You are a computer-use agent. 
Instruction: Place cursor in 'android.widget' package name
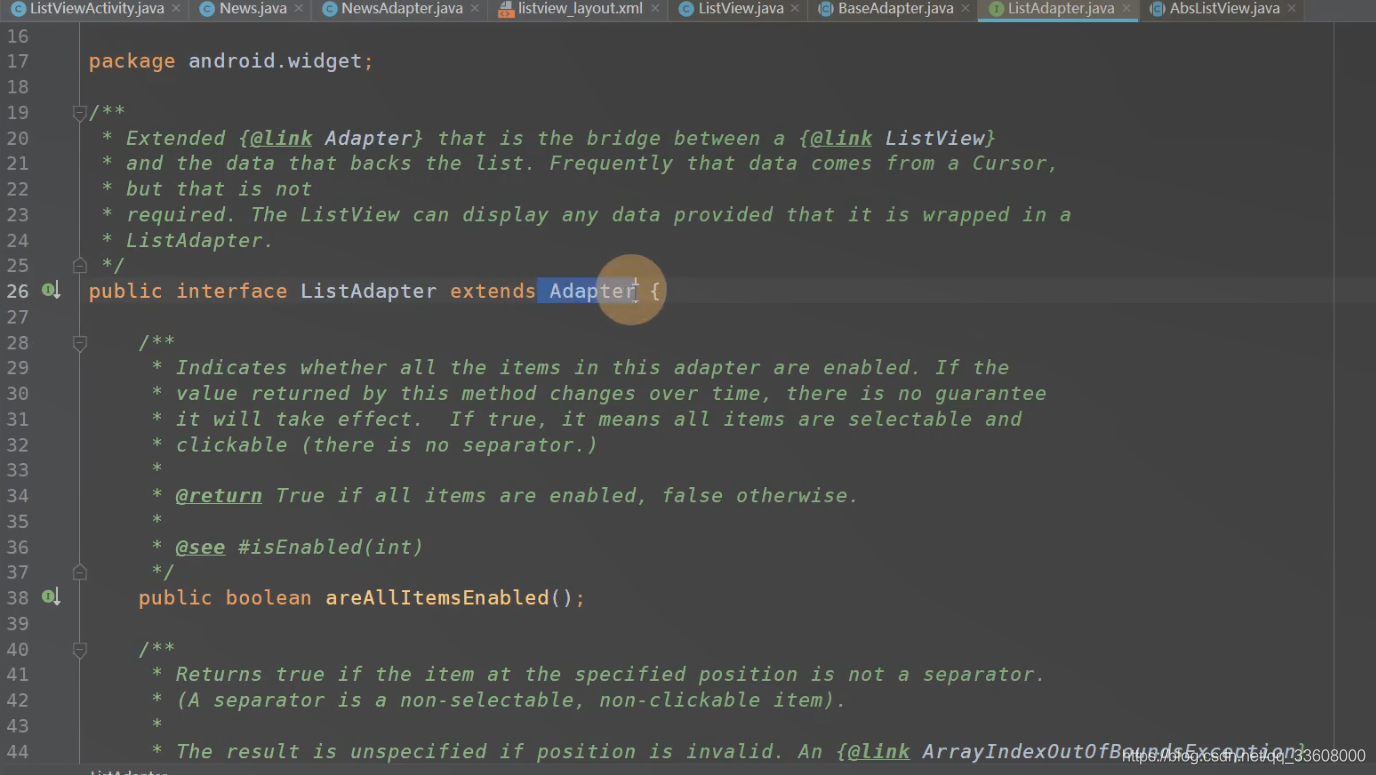(x=275, y=61)
